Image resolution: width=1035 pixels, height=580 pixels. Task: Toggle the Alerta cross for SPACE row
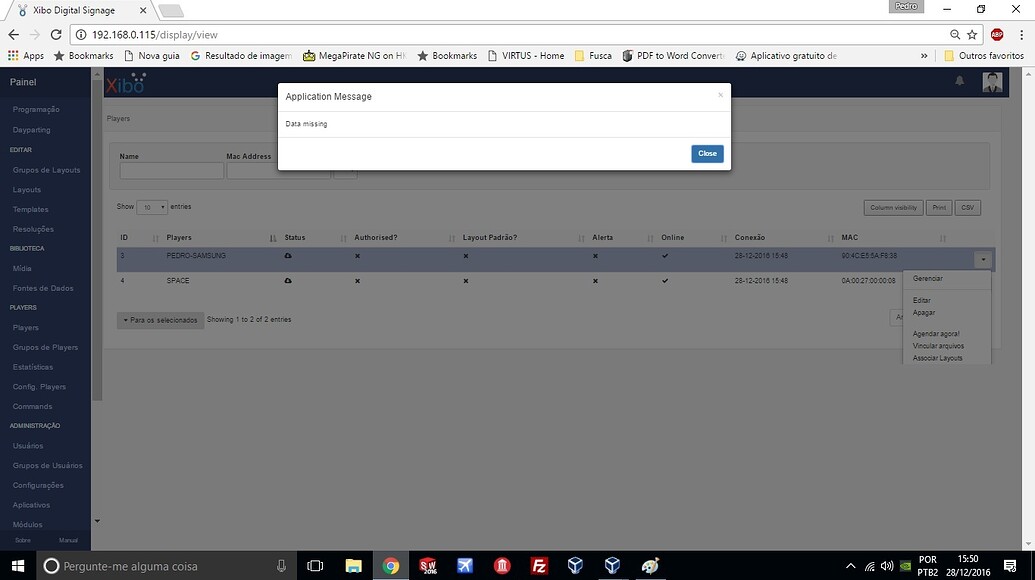594,281
